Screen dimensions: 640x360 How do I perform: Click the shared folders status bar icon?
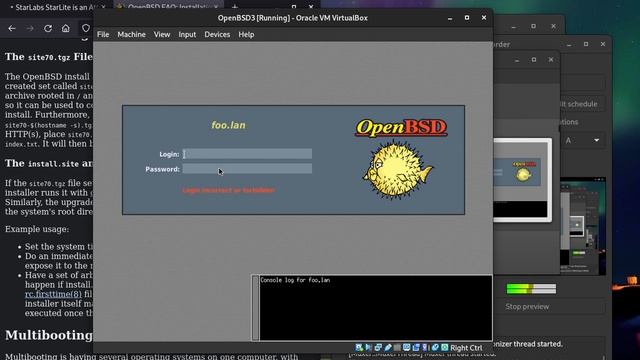pos(397,348)
